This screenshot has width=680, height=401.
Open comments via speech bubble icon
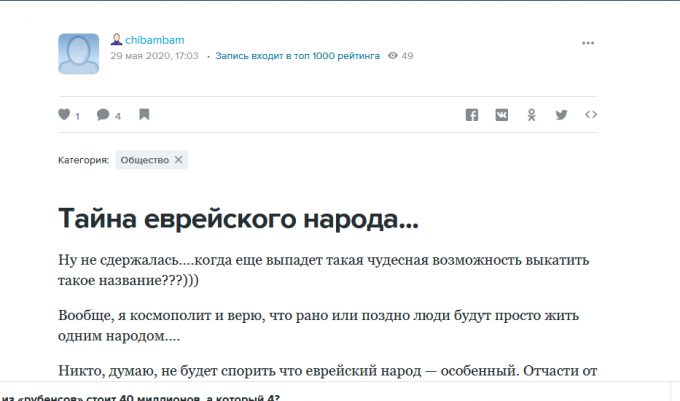103,115
